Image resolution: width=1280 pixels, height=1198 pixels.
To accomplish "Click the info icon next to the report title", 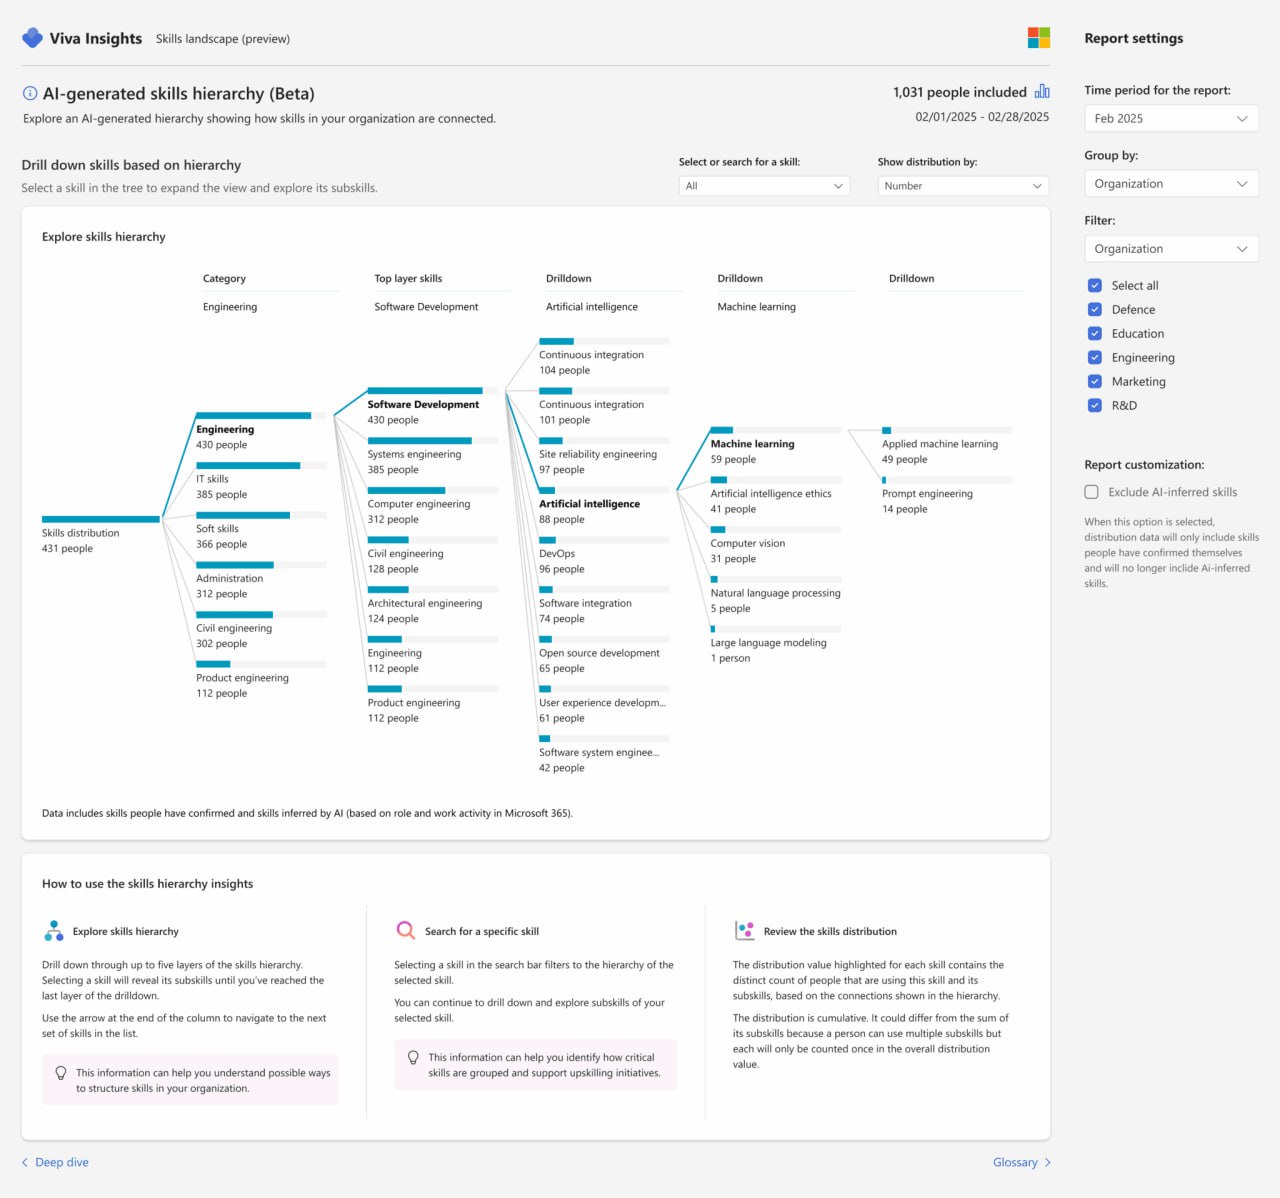I will click(x=28, y=92).
